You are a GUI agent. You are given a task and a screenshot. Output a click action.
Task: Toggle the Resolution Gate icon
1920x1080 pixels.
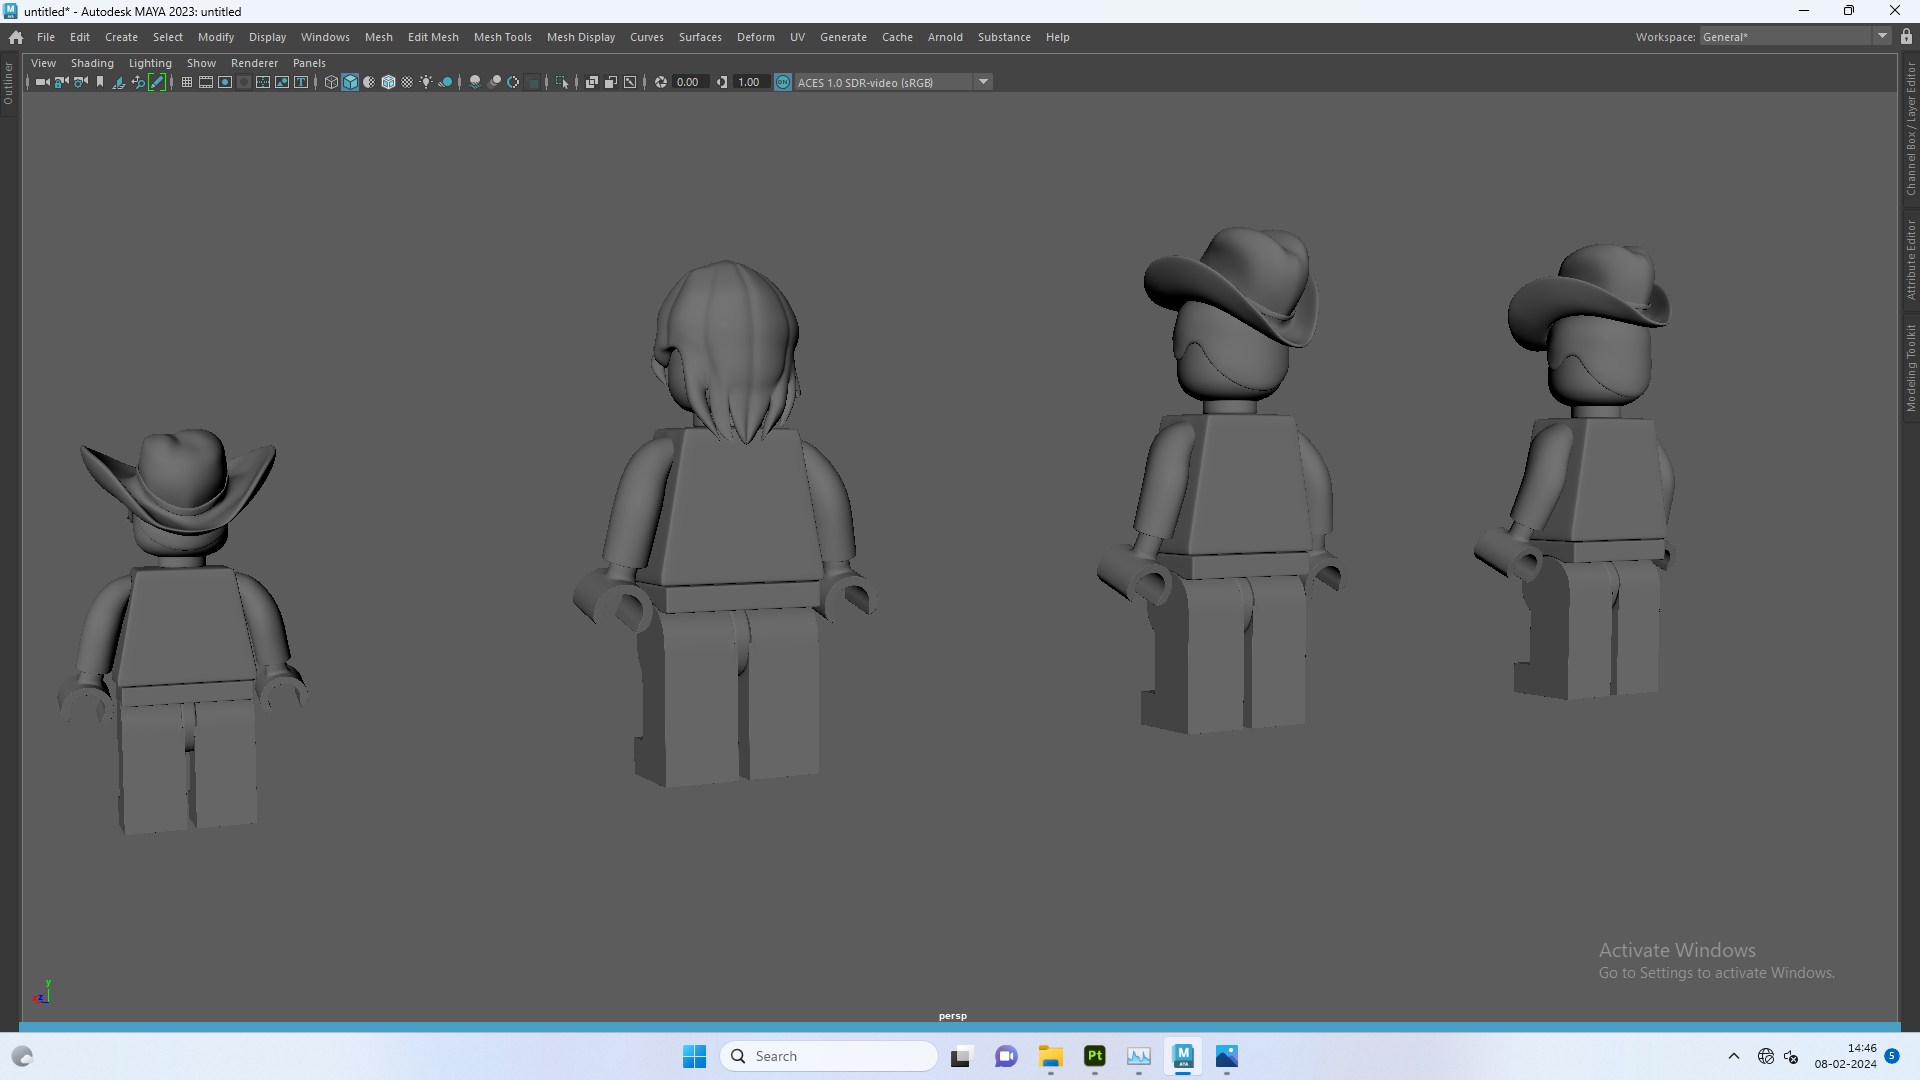[x=225, y=82]
